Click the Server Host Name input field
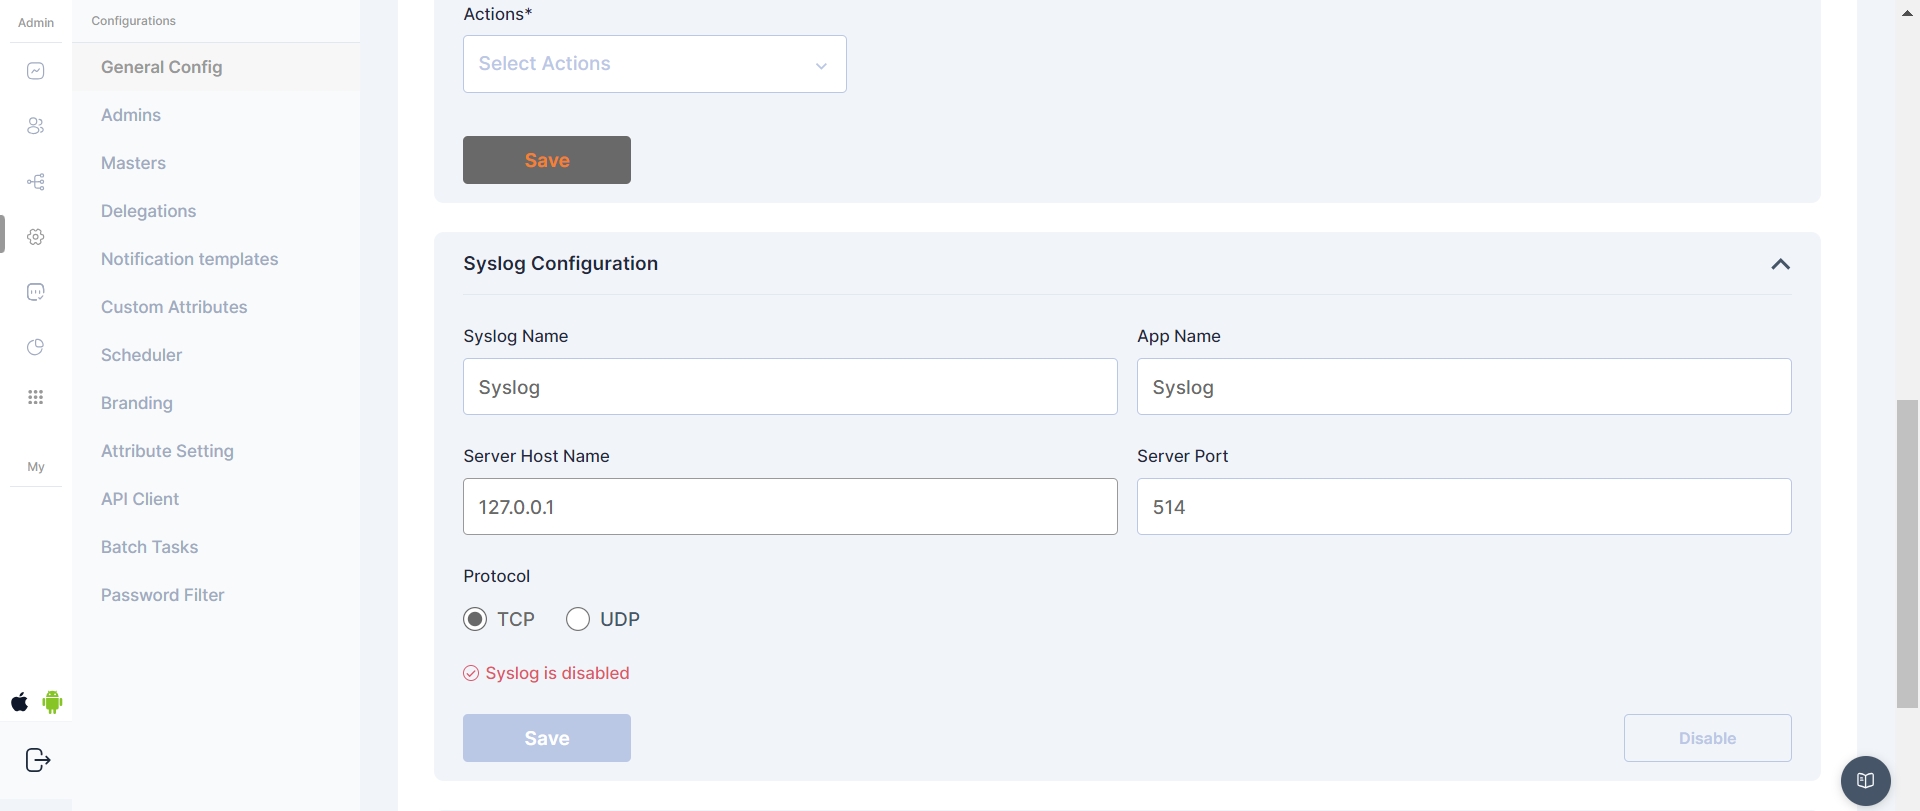The width and height of the screenshot is (1920, 811). [789, 507]
